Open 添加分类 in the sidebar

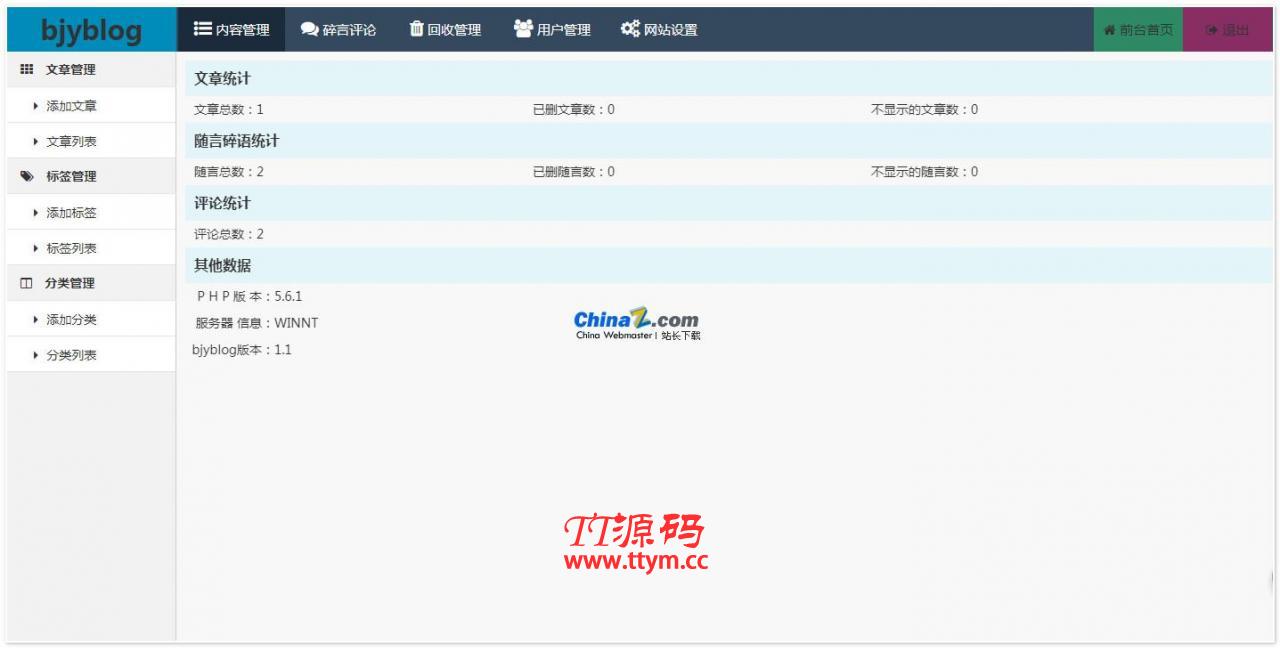pyautogui.click(x=91, y=320)
